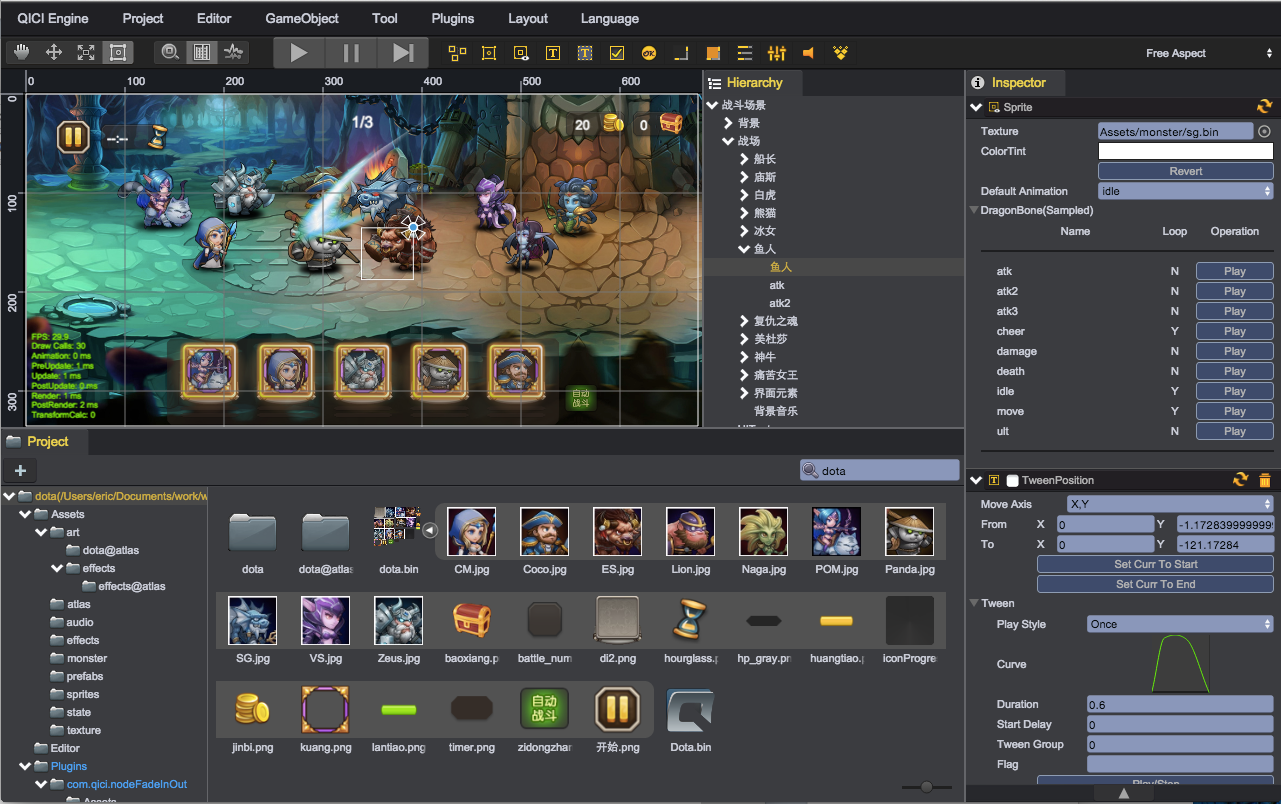This screenshot has width=1281, height=804.
Task: Open the Play Style dropdown
Action: 1180,624
